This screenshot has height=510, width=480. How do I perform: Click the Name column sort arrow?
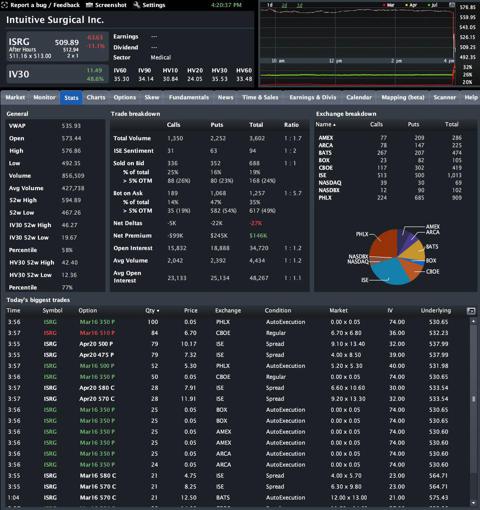[x=334, y=125]
